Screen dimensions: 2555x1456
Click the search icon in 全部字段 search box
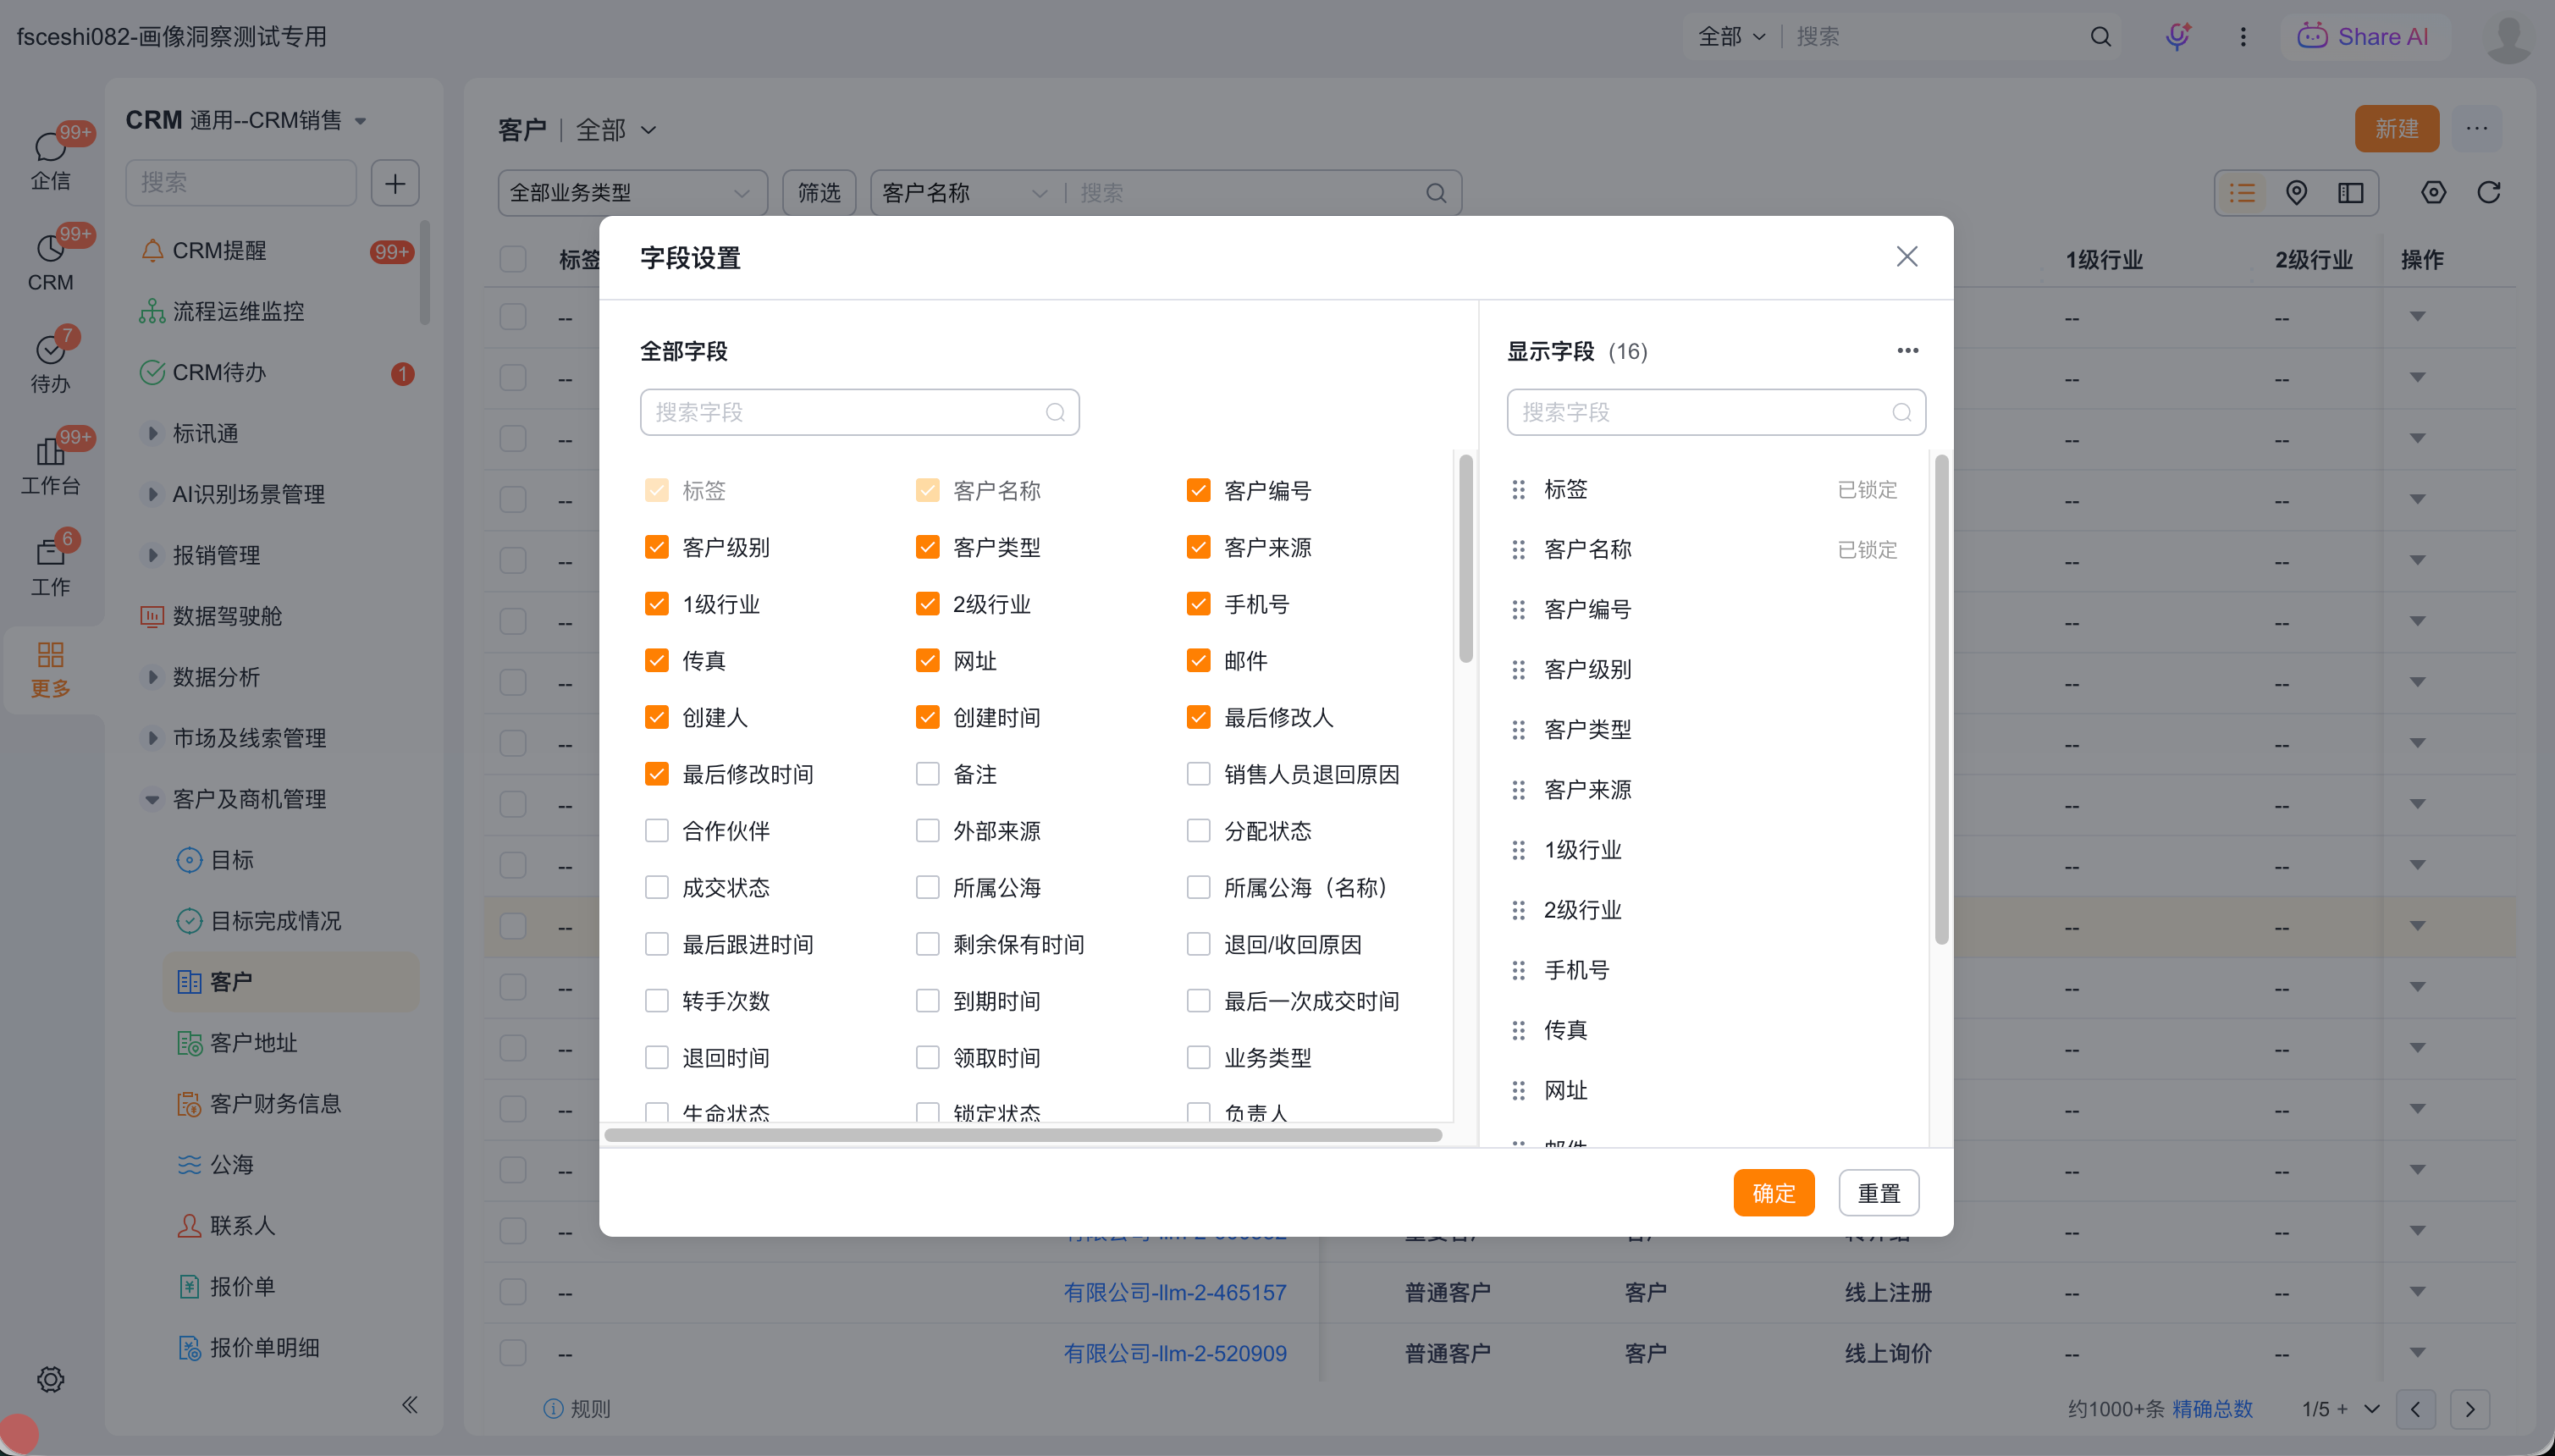[1055, 412]
